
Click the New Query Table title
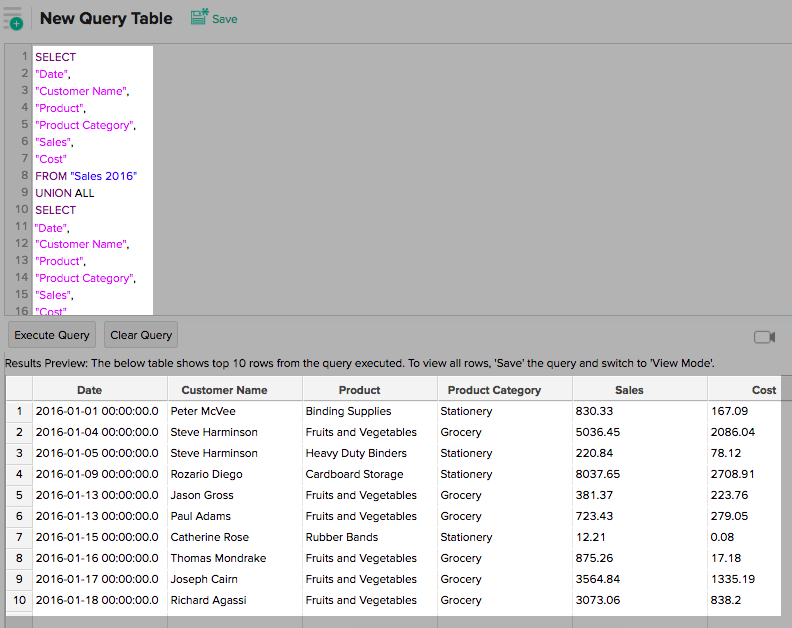tap(106, 19)
